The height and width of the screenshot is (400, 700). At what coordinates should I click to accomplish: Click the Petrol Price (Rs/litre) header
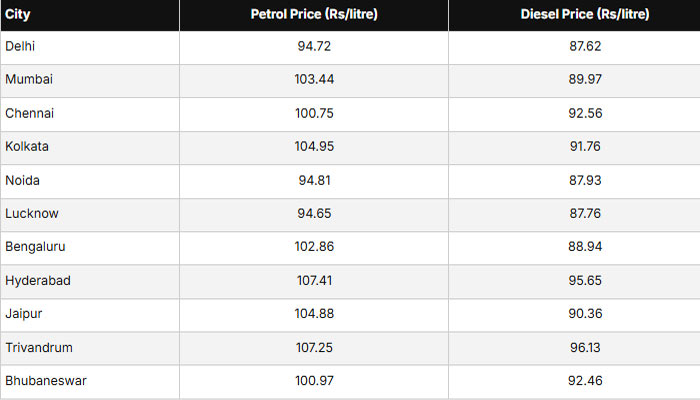[x=314, y=14]
